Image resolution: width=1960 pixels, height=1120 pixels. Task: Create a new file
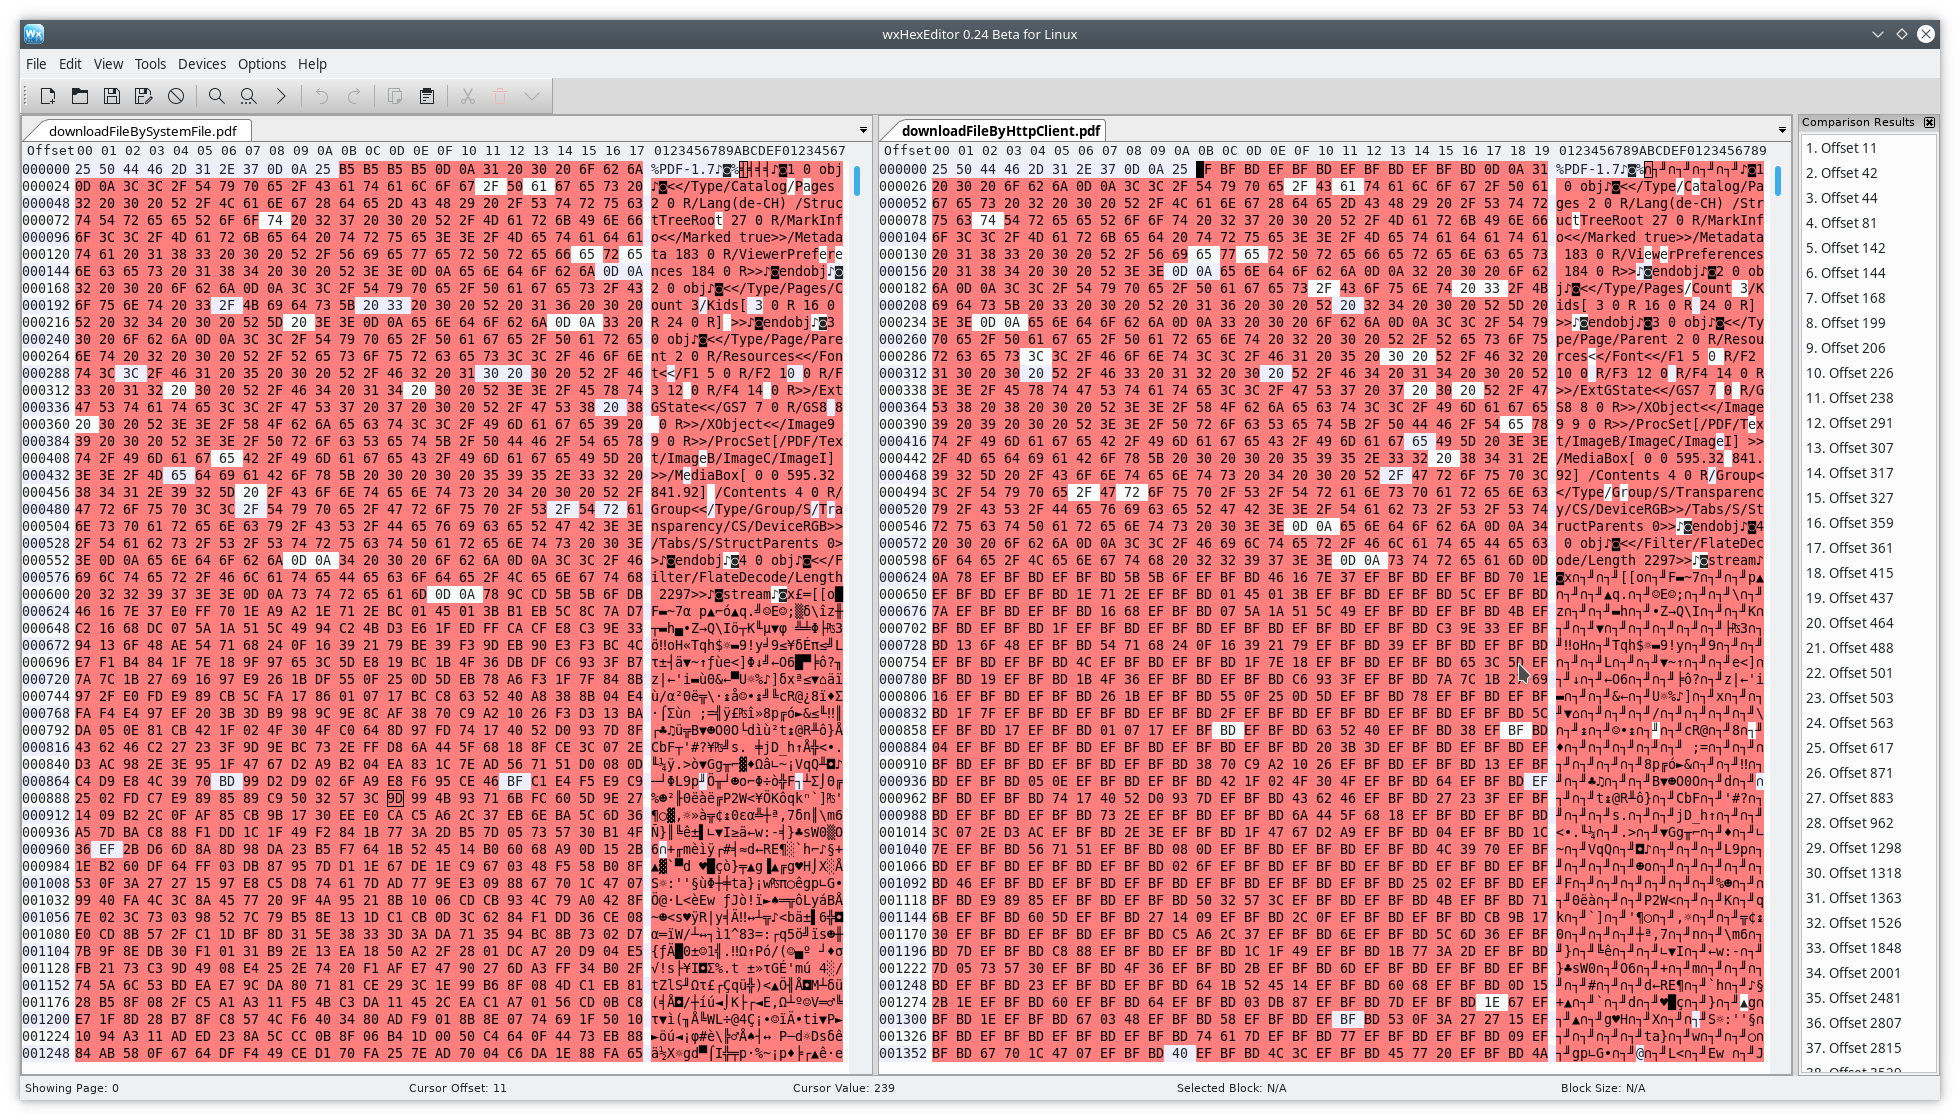pos(48,96)
